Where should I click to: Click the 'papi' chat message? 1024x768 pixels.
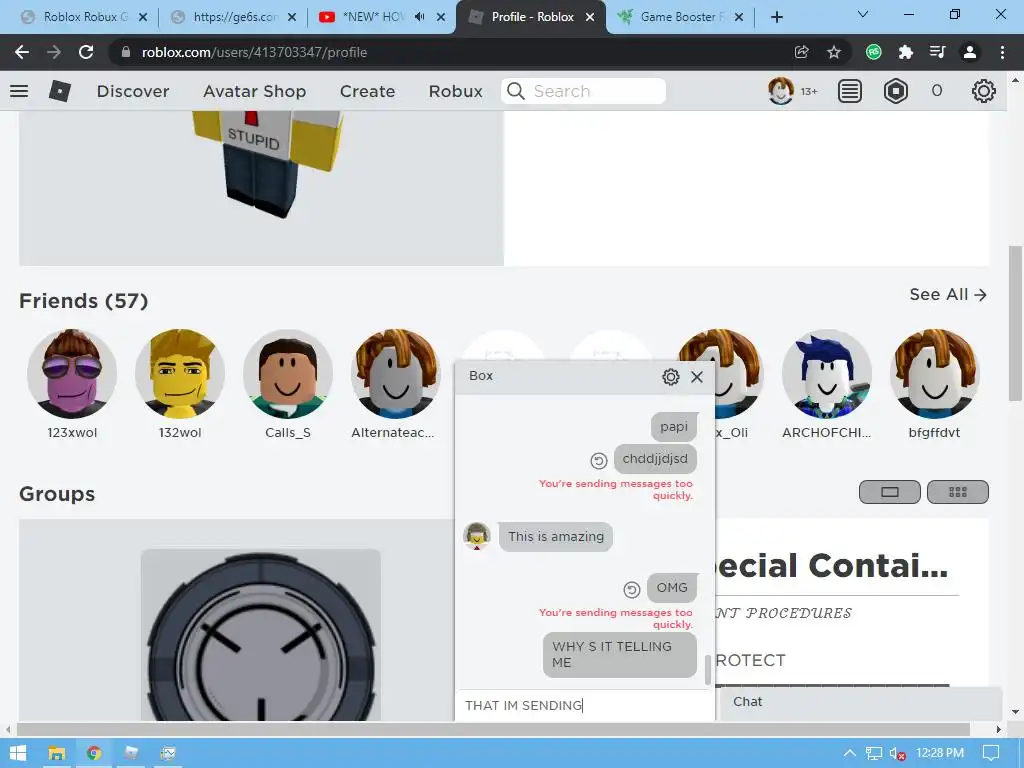pos(673,426)
